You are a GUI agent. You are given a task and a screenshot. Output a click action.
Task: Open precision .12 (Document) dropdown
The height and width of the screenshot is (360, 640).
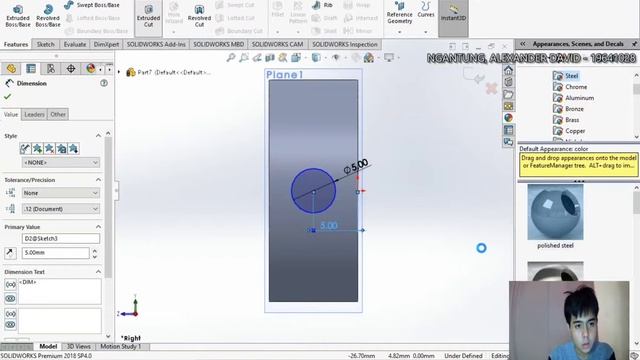tap(60, 209)
